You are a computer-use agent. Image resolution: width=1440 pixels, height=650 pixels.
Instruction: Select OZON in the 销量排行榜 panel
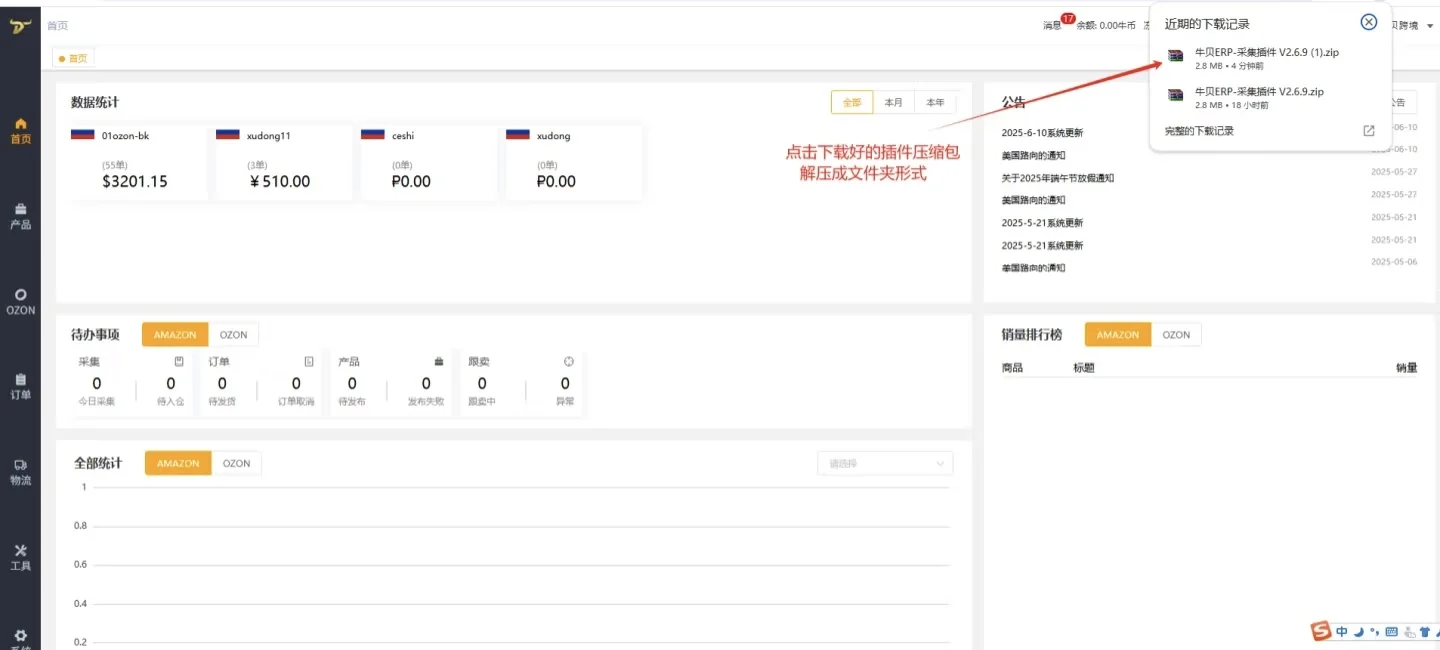point(1177,334)
